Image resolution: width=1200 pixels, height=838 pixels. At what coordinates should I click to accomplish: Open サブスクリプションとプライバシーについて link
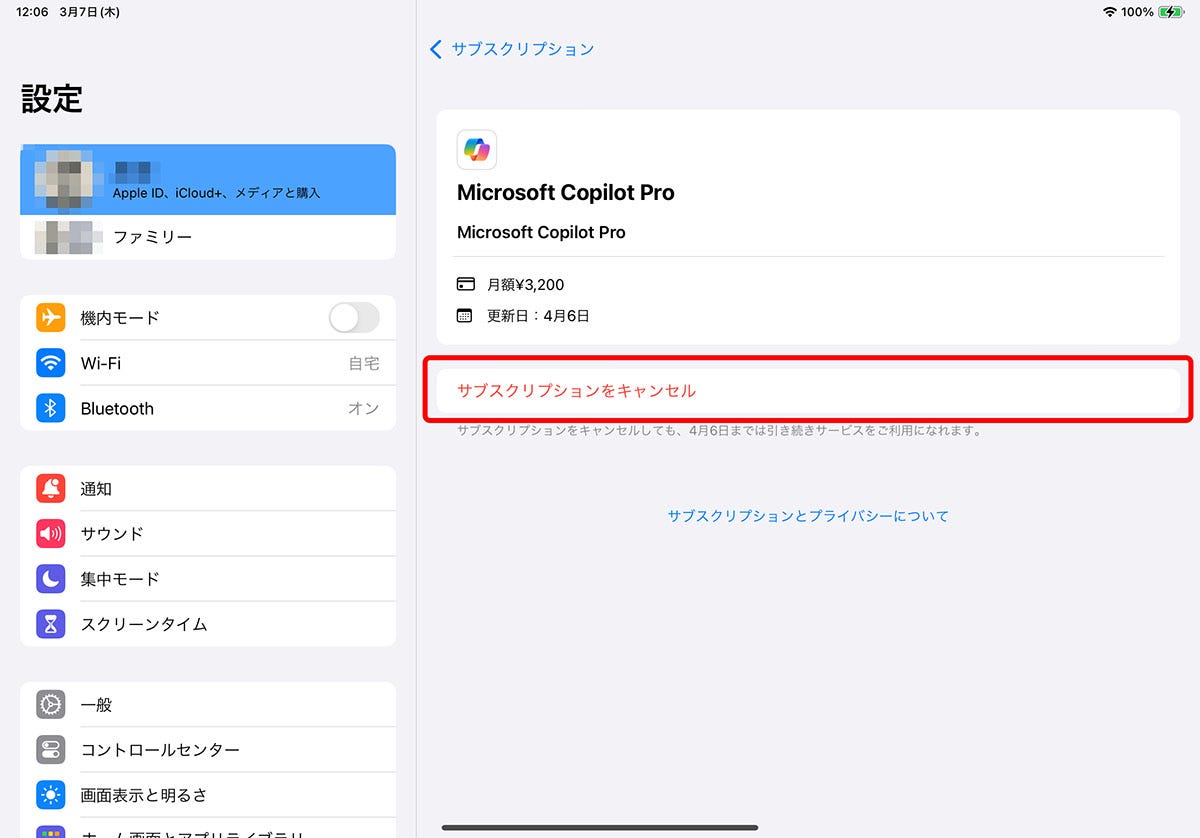(x=806, y=515)
